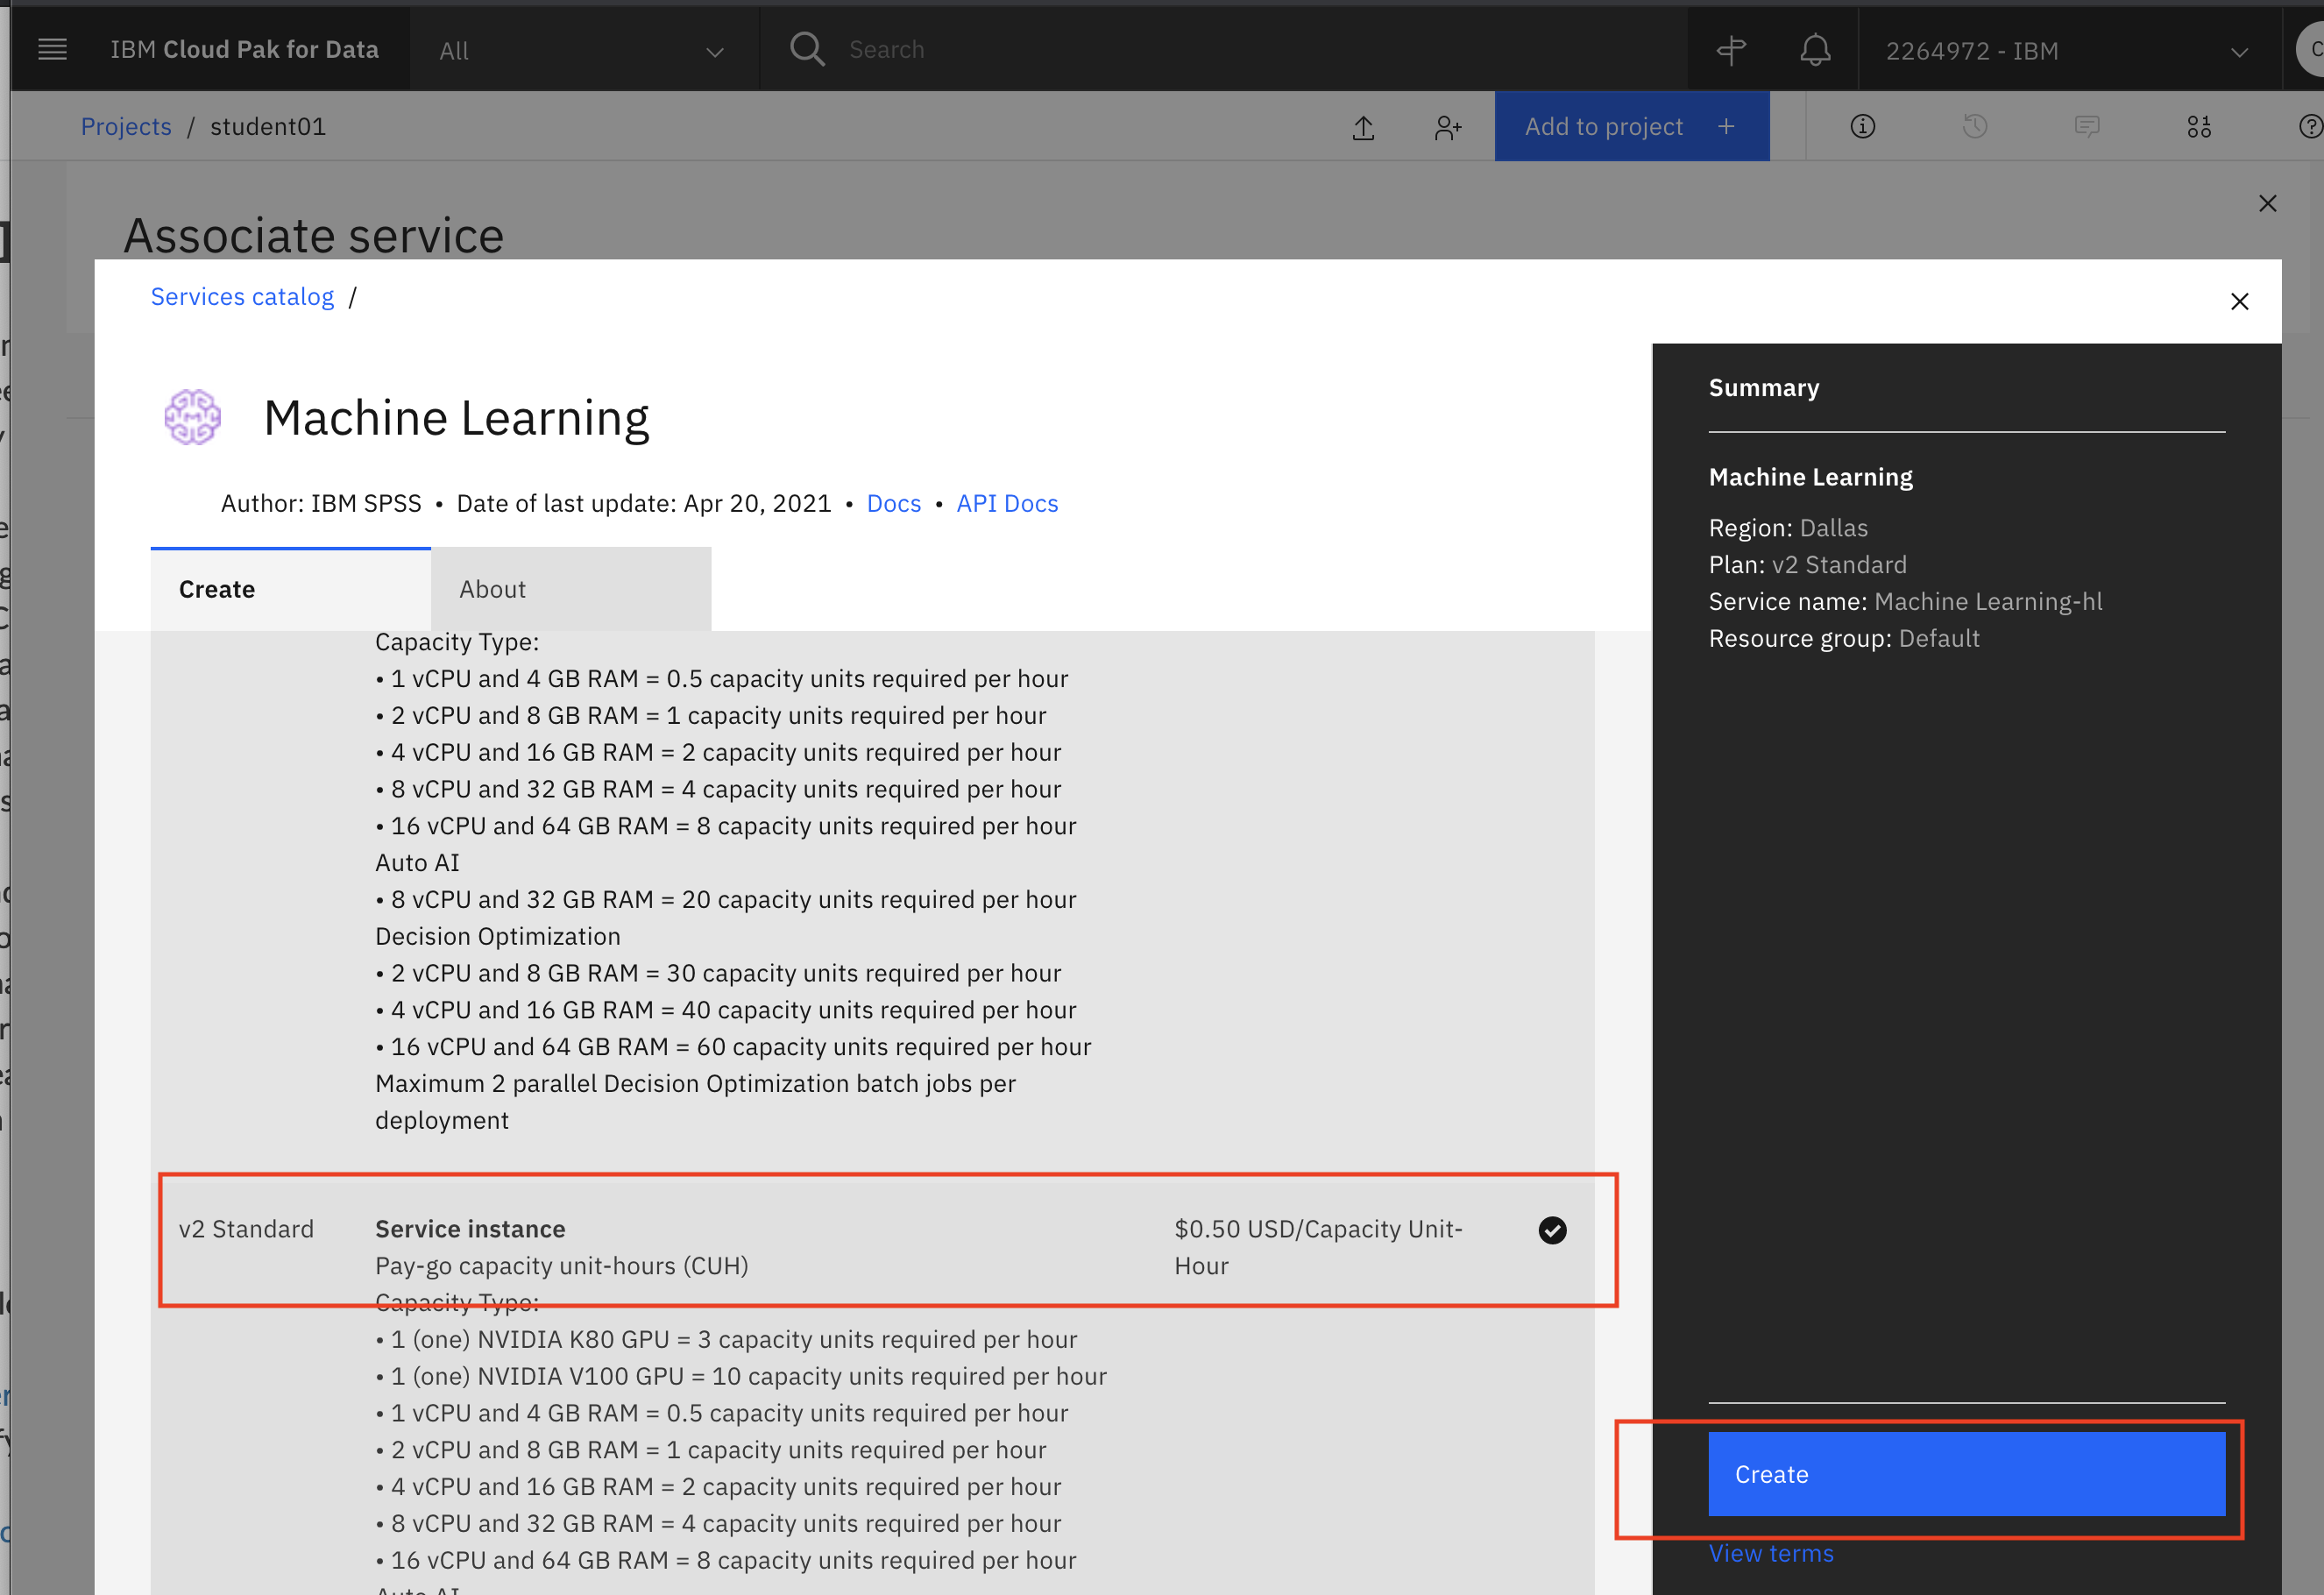Expand the 2264972 - IBM account dropdown
This screenshot has width=2324, height=1595.
[x=2069, y=50]
